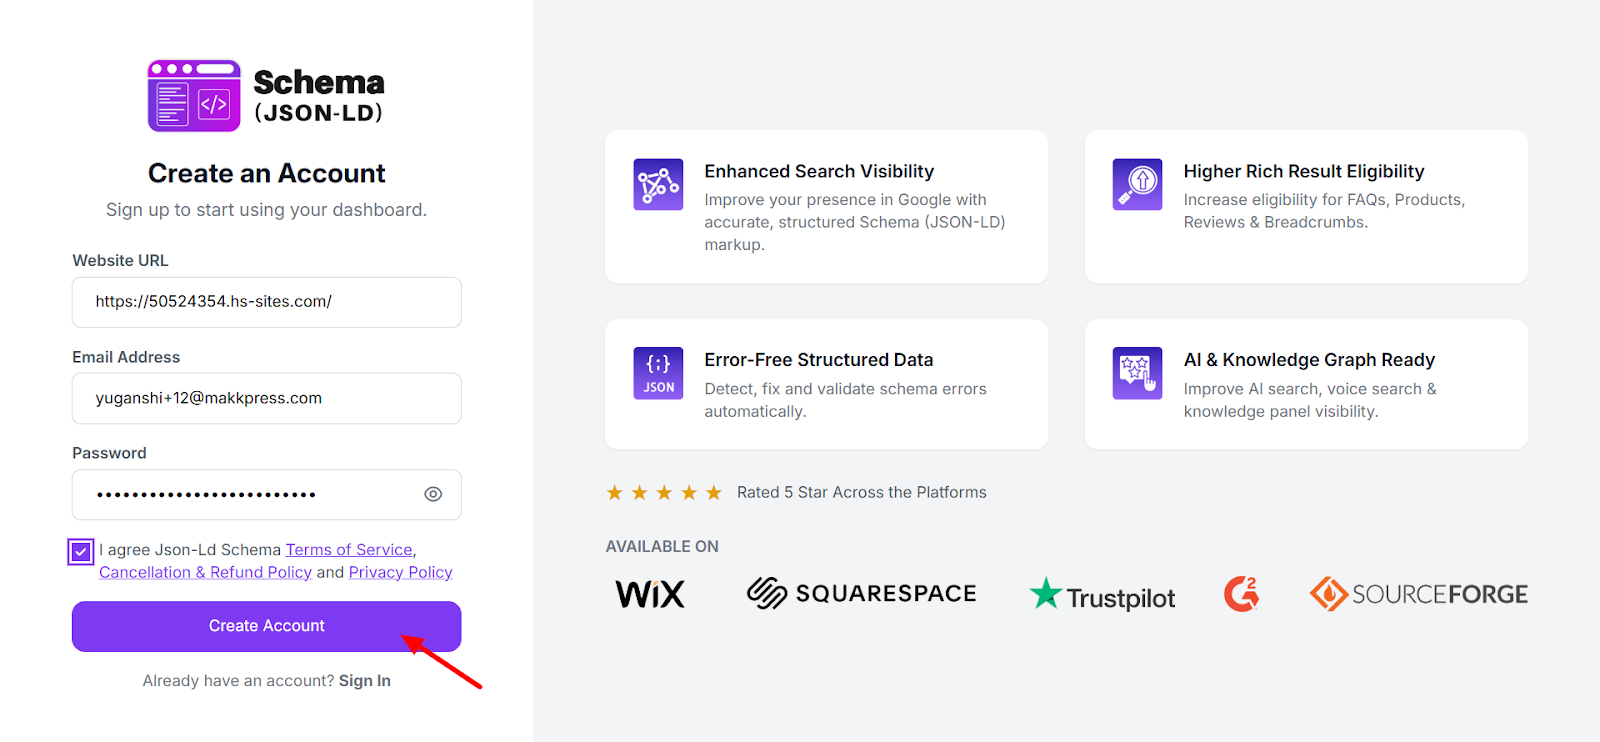The image size is (1600, 742).
Task: Click the Schema JSON-LD logo icon
Action: 194,96
